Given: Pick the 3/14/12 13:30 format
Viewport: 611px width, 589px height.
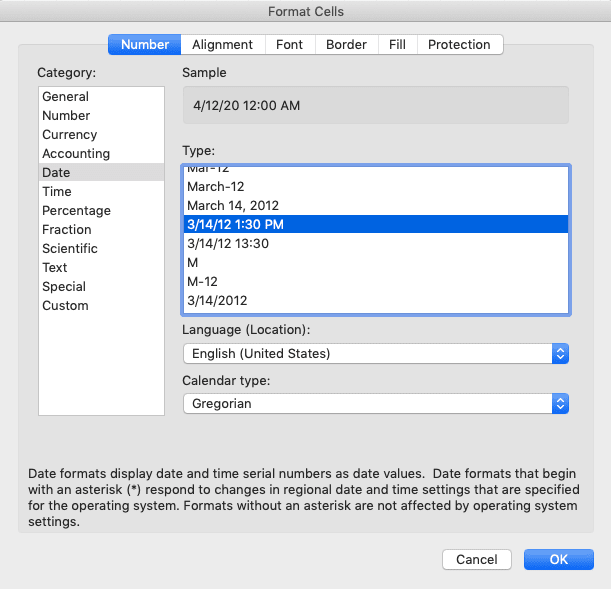Looking at the screenshot, I should click(x=376, y=243).
